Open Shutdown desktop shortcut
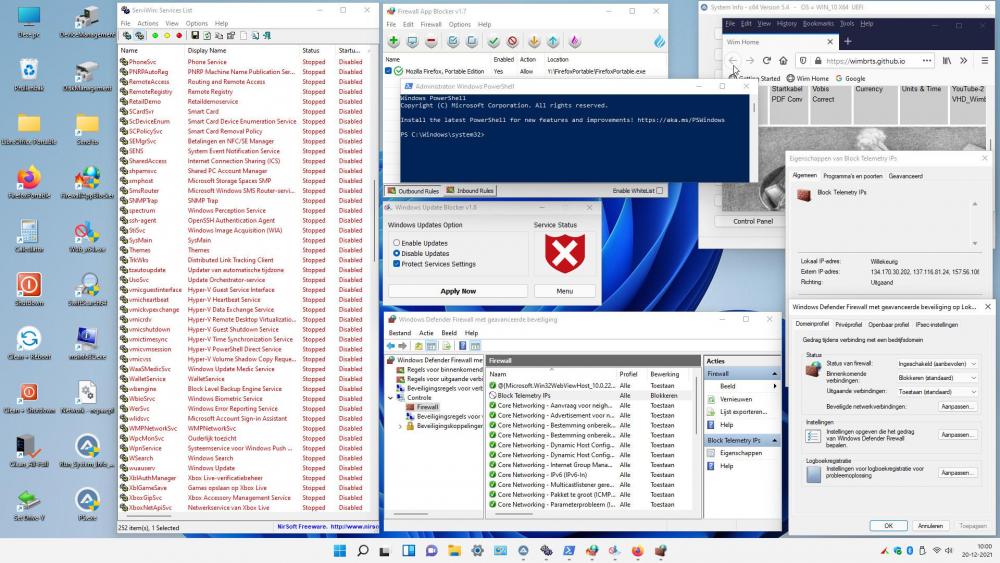Viewport: 1000px width, 563px height. click(x=29, y=287)
